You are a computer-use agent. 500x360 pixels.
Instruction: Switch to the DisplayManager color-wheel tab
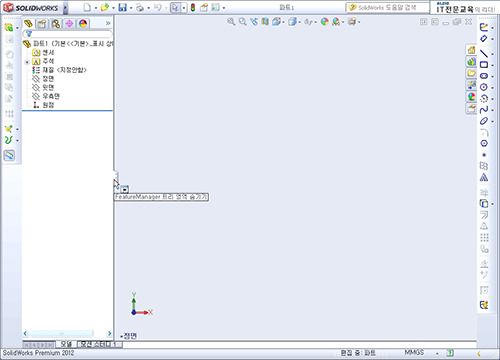(x=83, y=23)
